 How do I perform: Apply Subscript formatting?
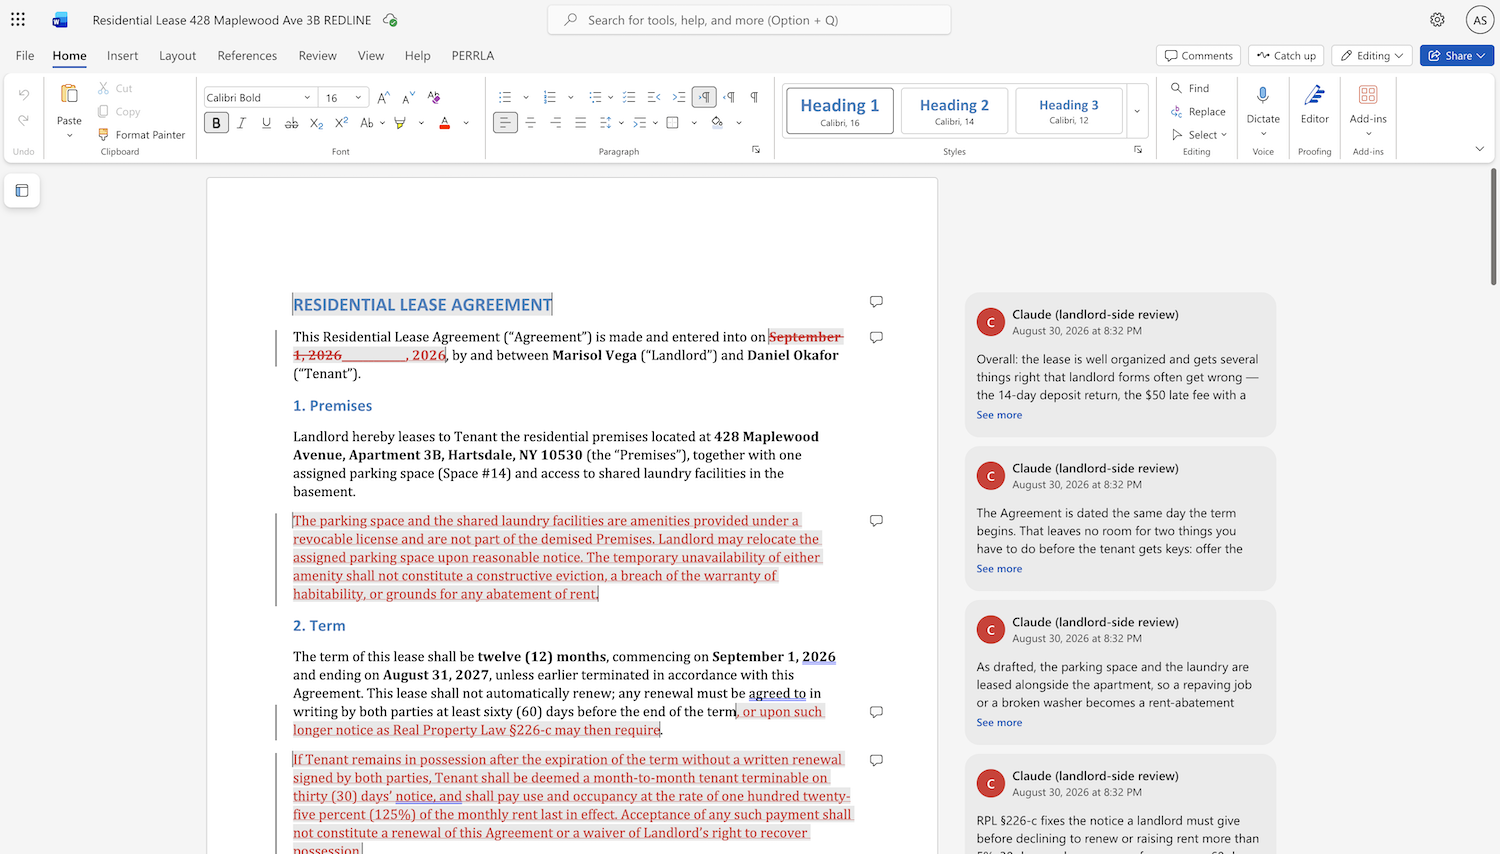[x=316, y=123]
